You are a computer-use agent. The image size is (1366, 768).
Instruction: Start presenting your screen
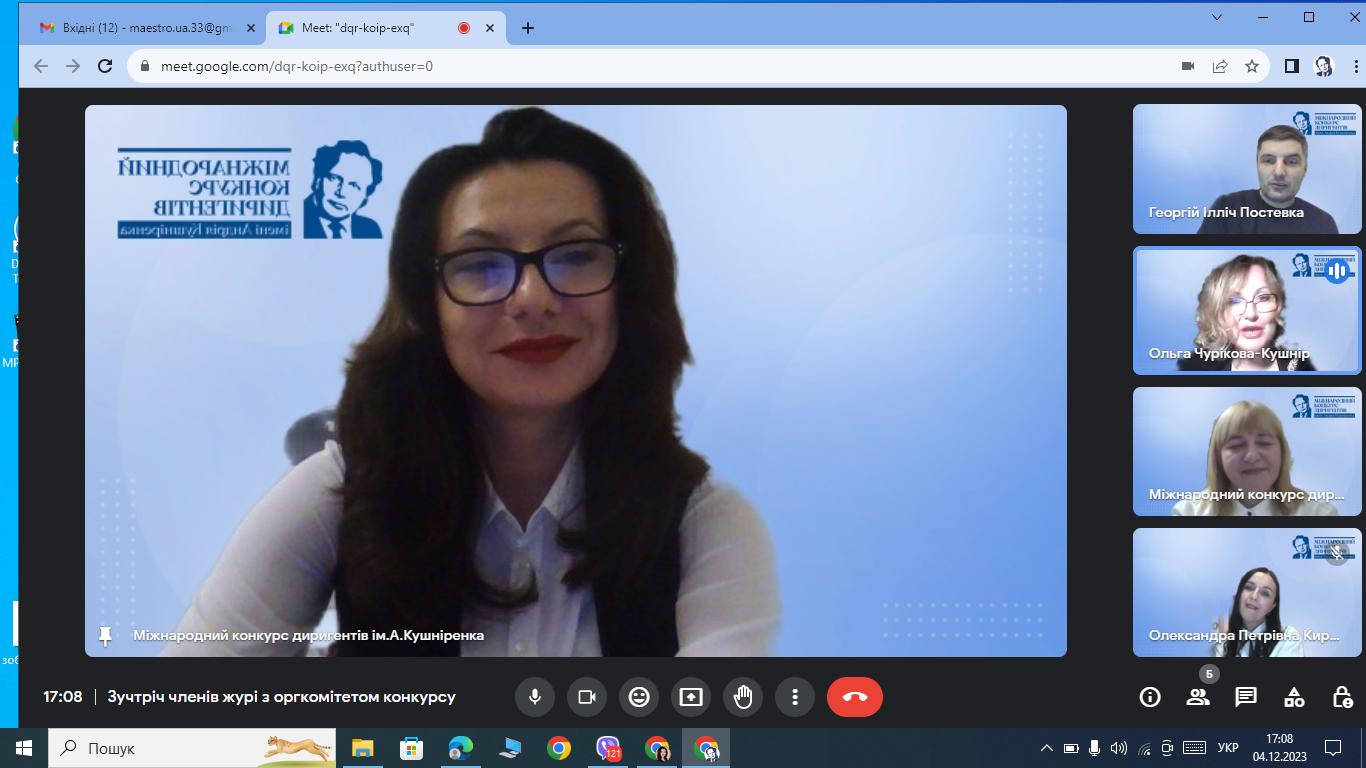coord(691,697)
